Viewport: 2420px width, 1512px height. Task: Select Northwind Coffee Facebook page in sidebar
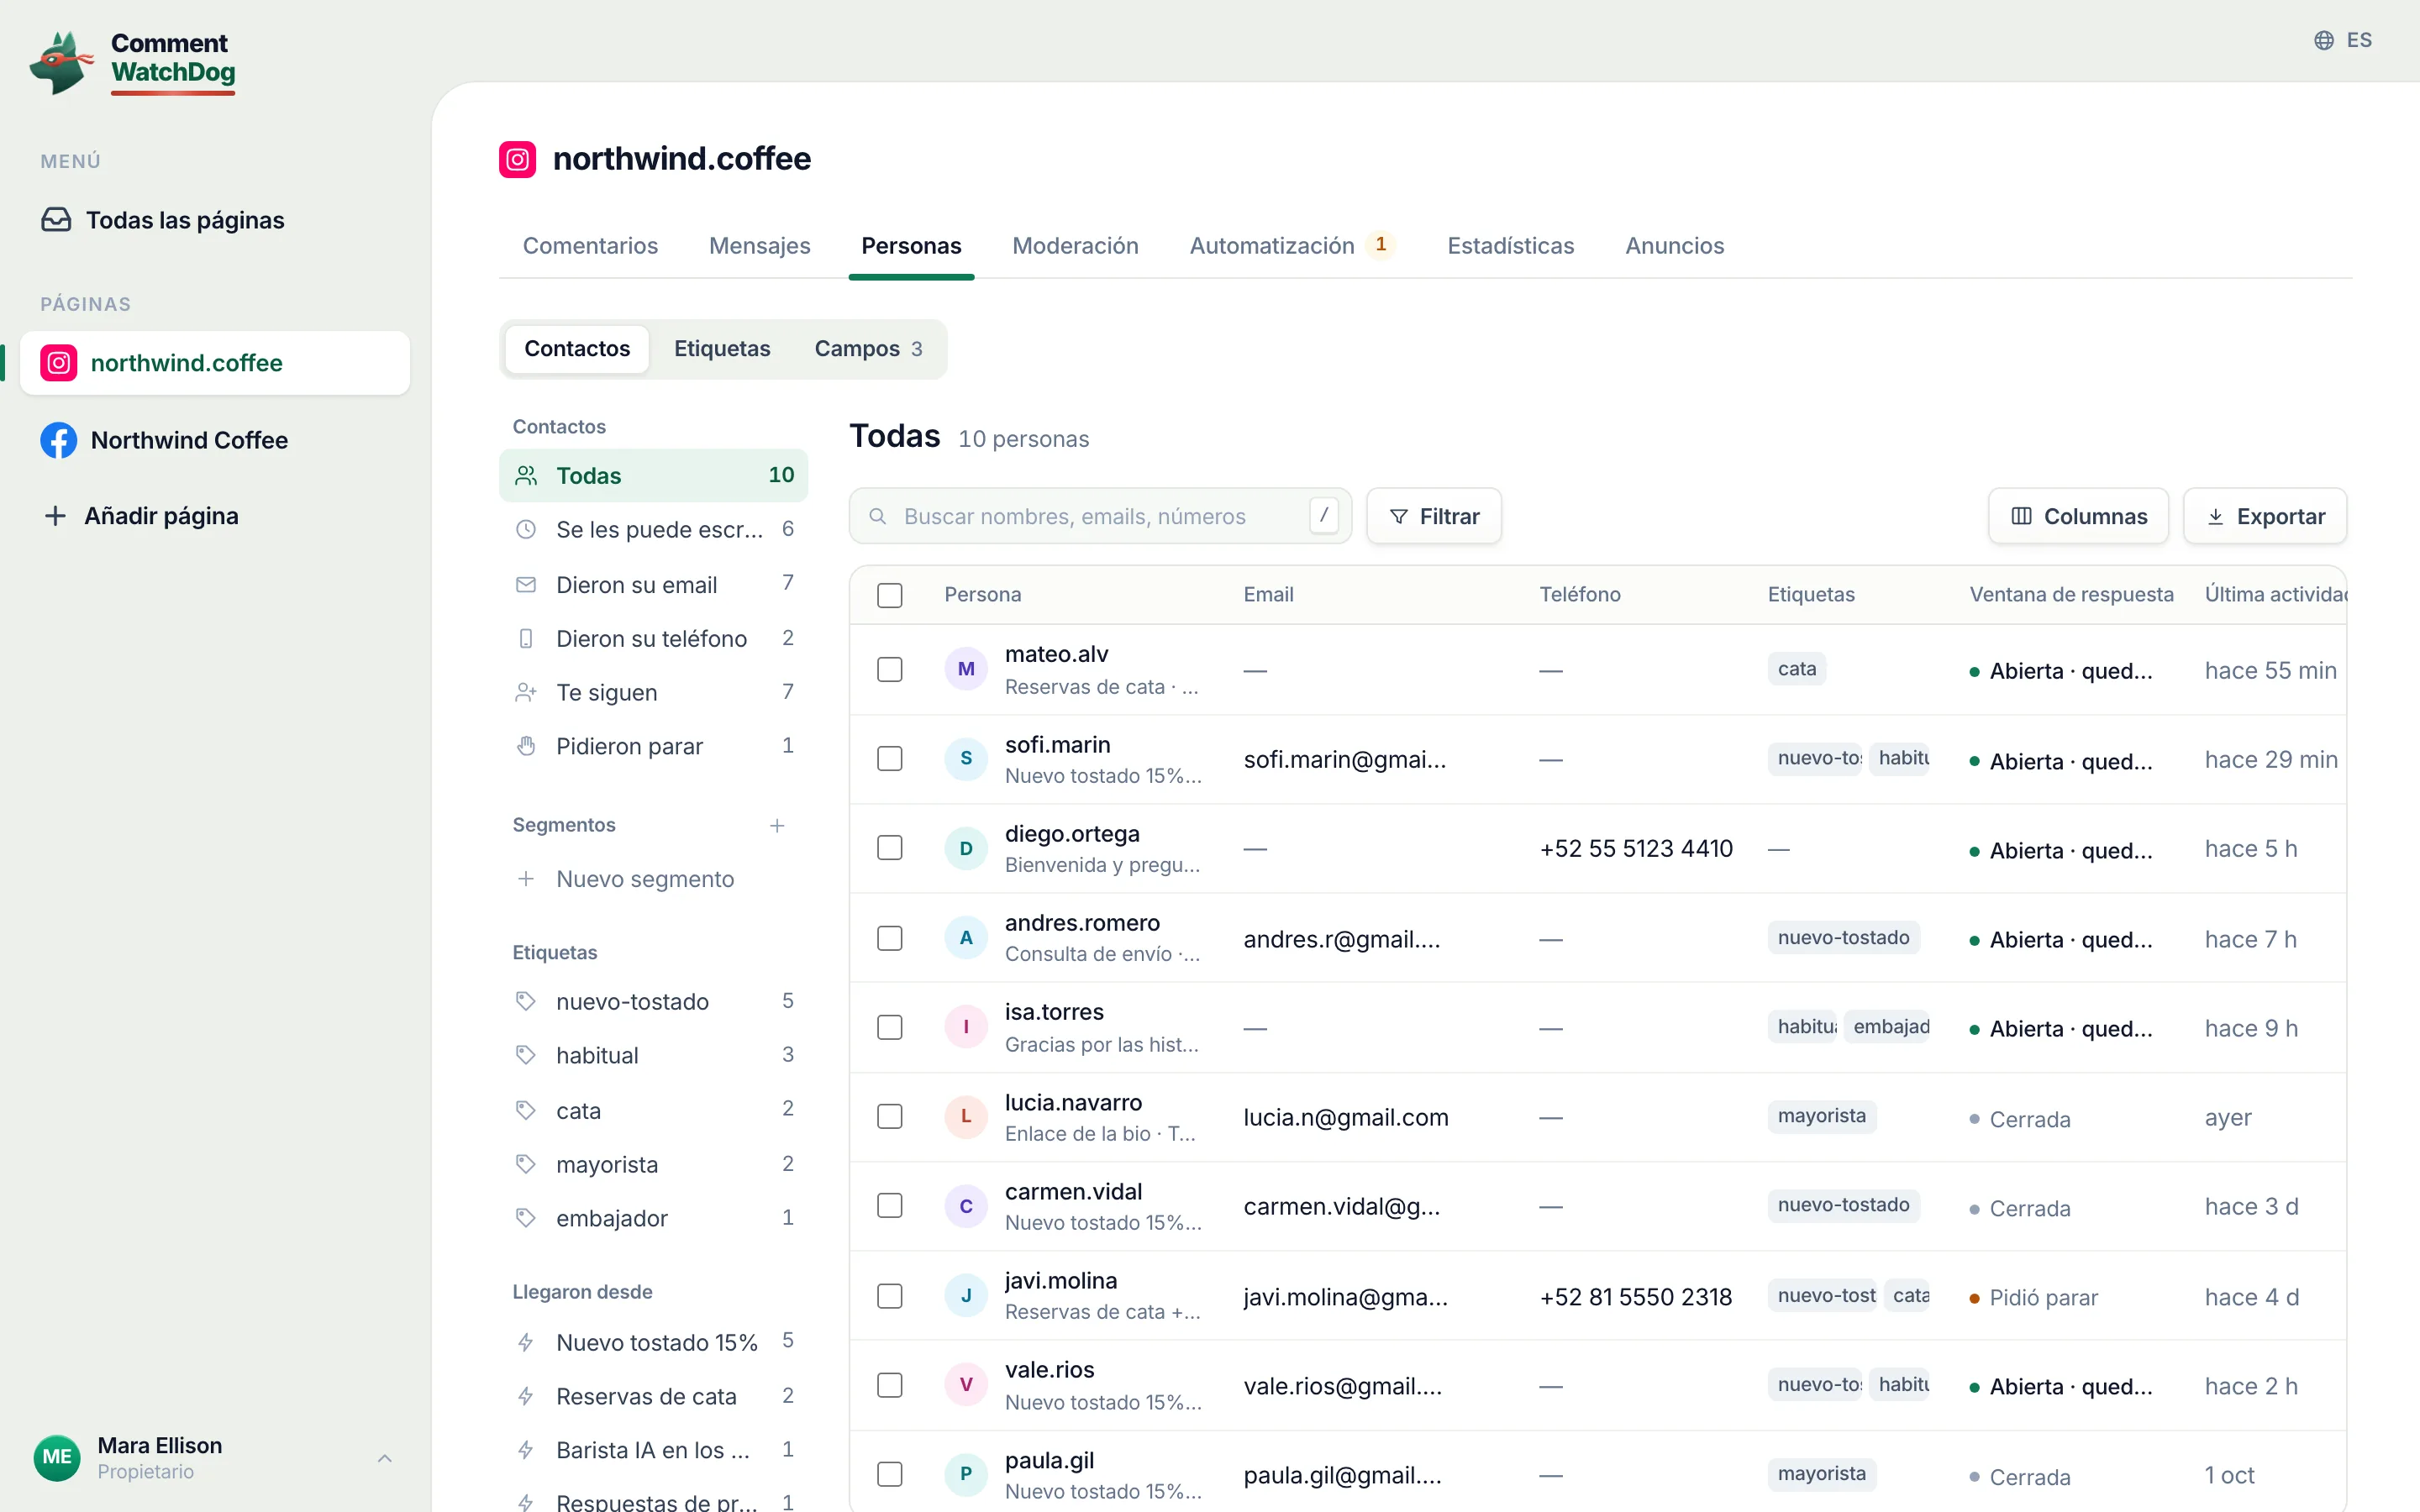pyautogui.click(x=215, y=440)
